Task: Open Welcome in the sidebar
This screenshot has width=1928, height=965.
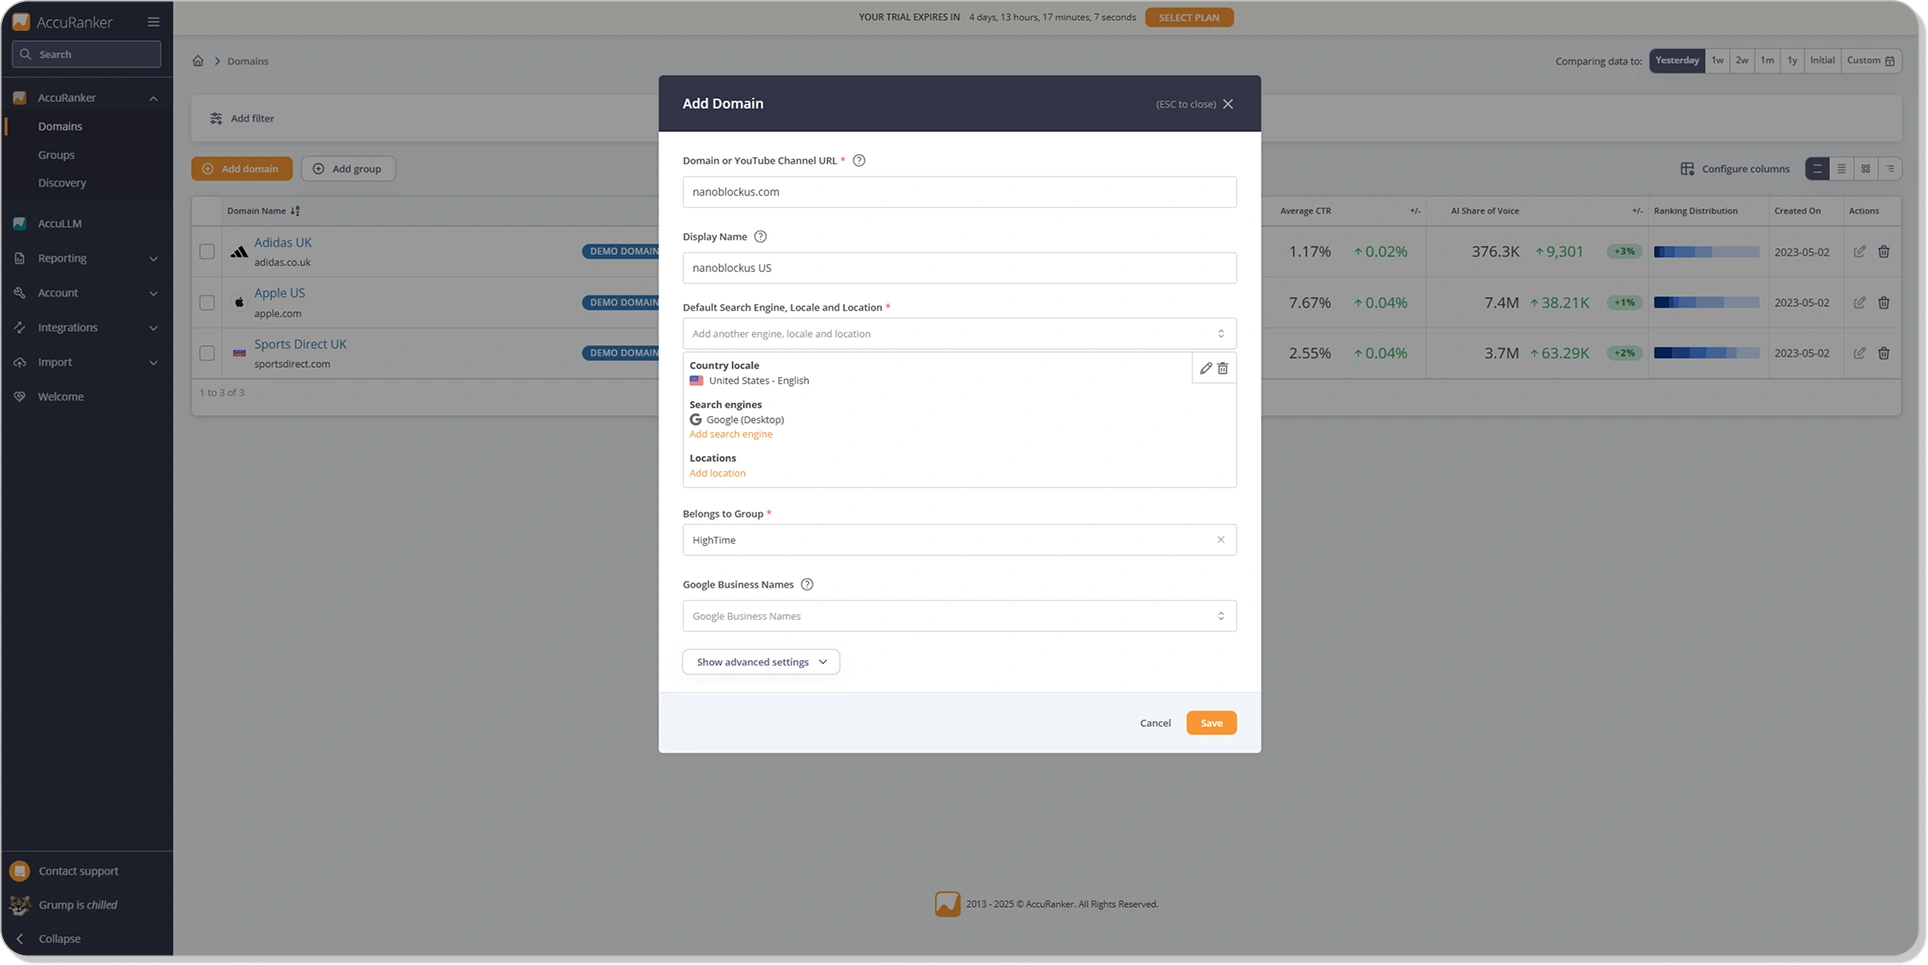Action: click(60, 397)
